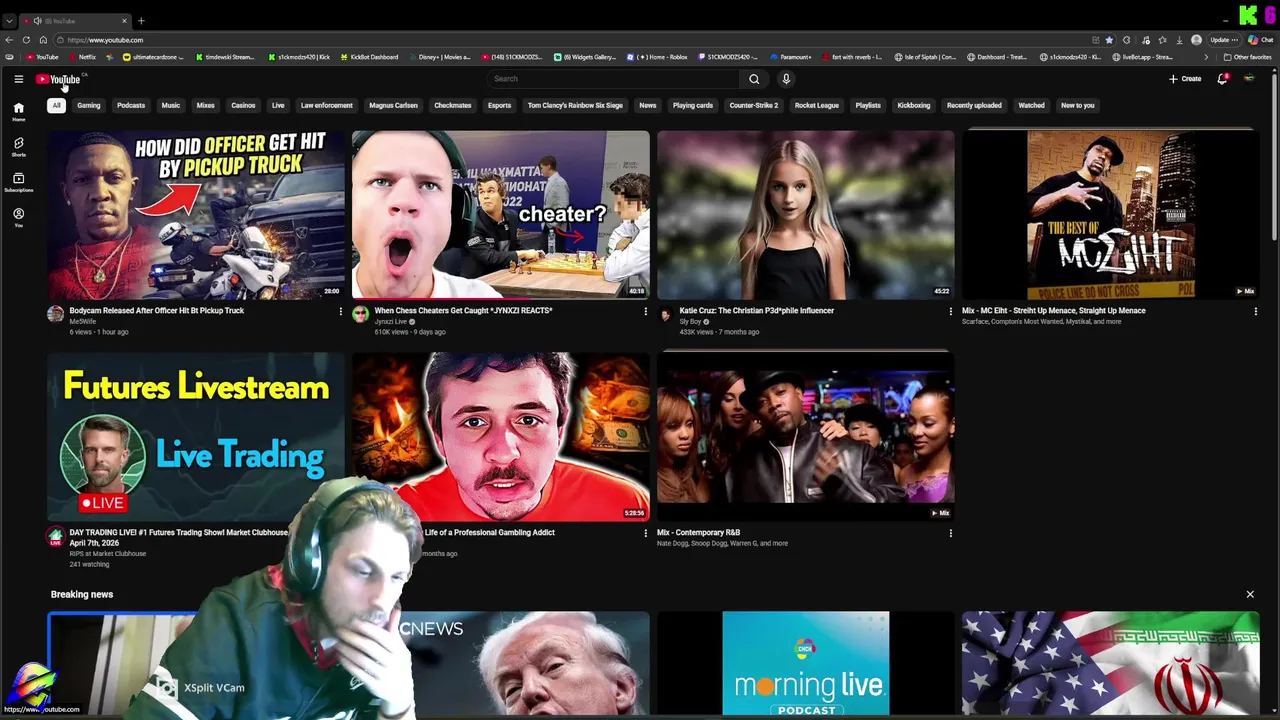1280x720 pixels.
Task: Select the New to you chip
Action: click(1077, 105)
